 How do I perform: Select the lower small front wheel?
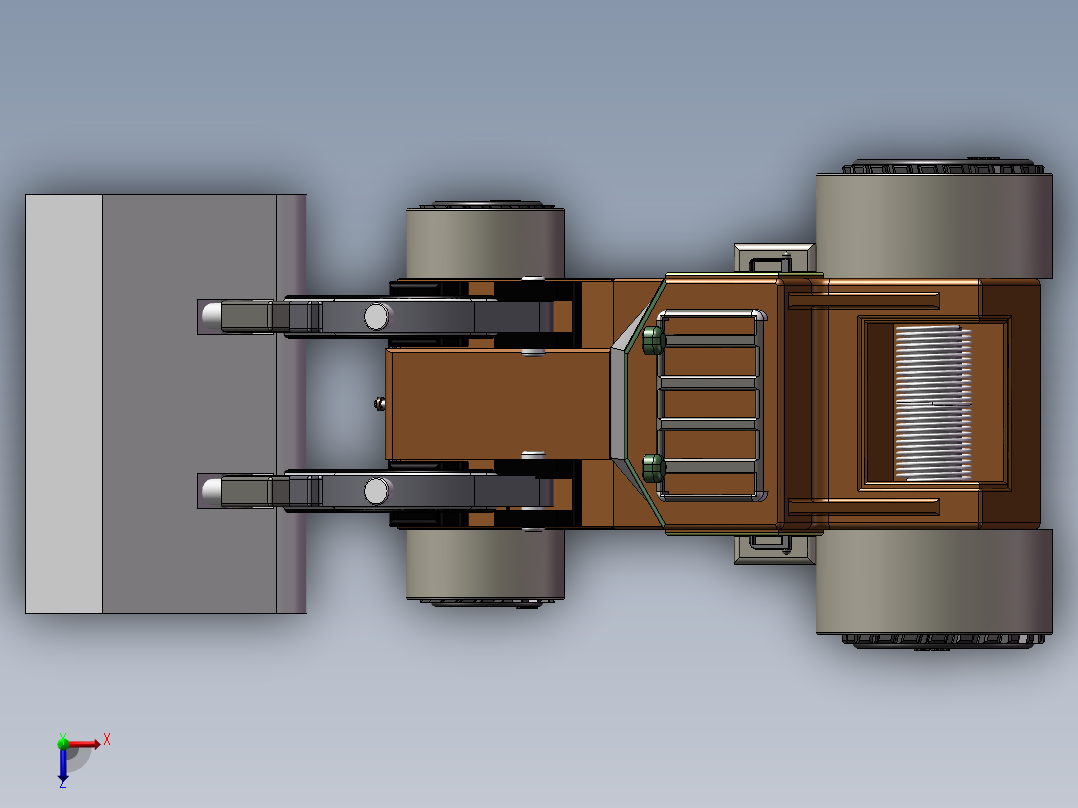tap(485, 567)
